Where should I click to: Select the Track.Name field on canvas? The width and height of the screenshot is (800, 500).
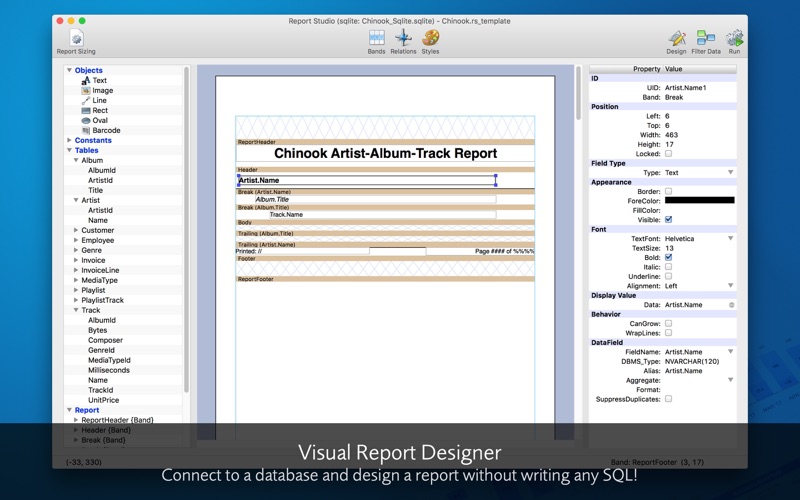point(383,215)
